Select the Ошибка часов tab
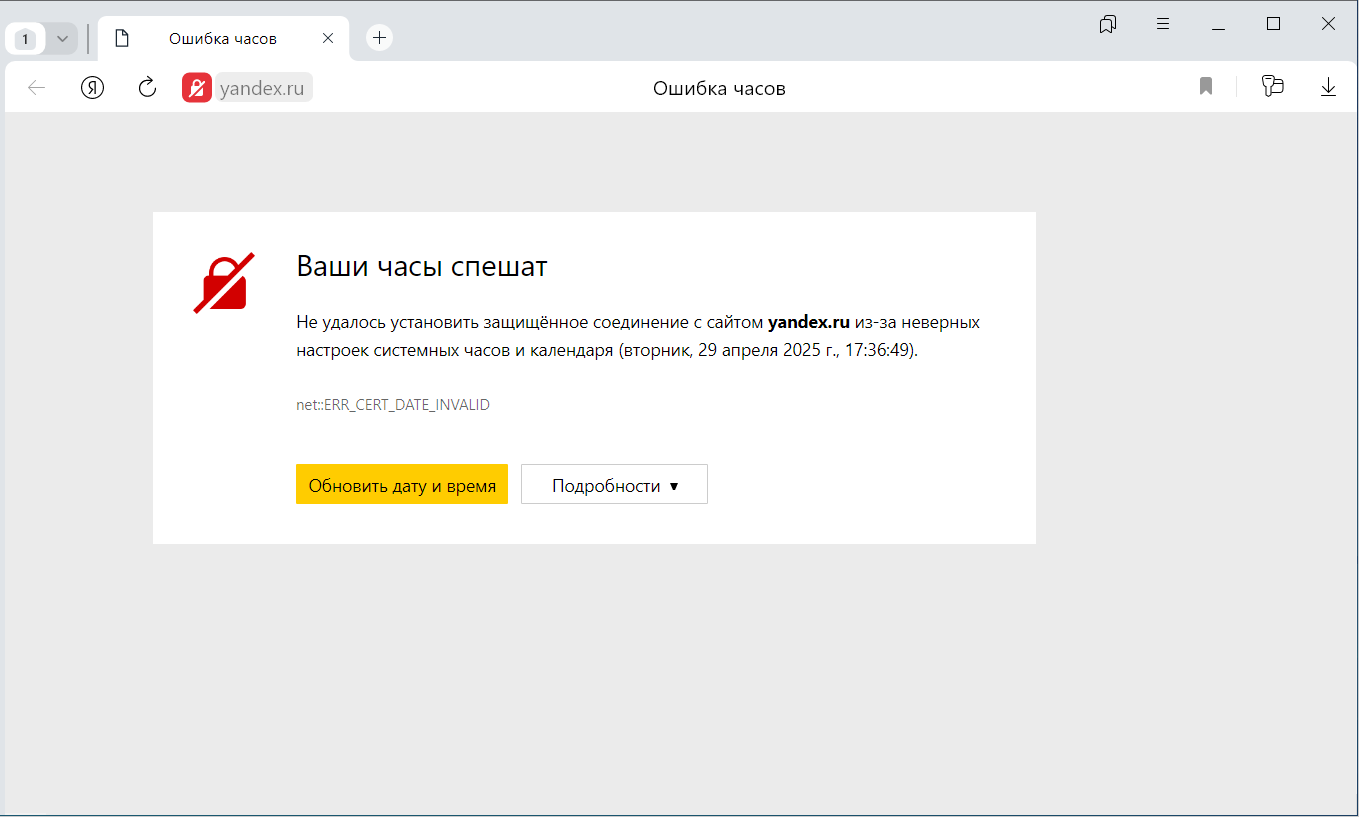This screenshot has width=1359, height=817. [x=222, y=39]
